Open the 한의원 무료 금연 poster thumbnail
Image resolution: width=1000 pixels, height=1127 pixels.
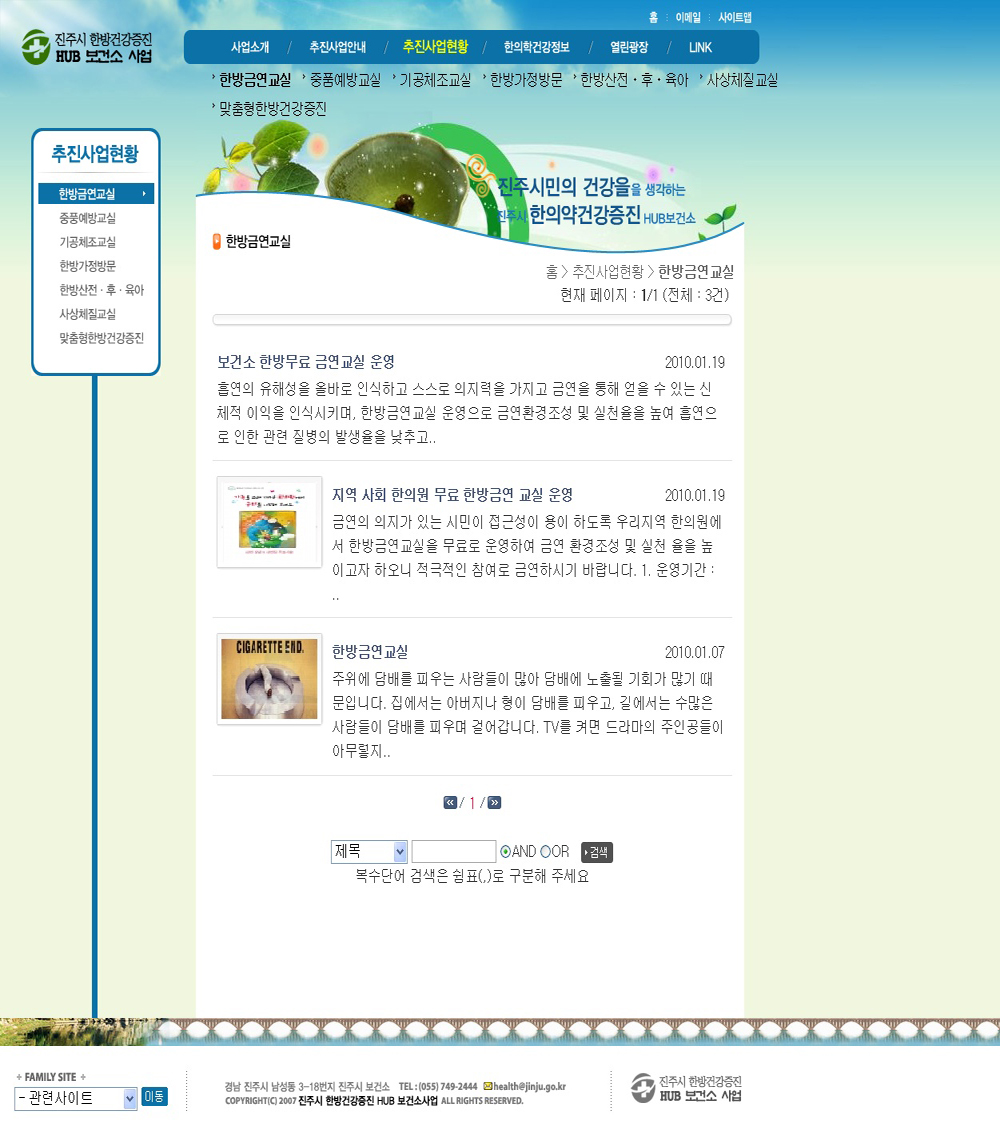pyautogui.click(x=269, y=522)
